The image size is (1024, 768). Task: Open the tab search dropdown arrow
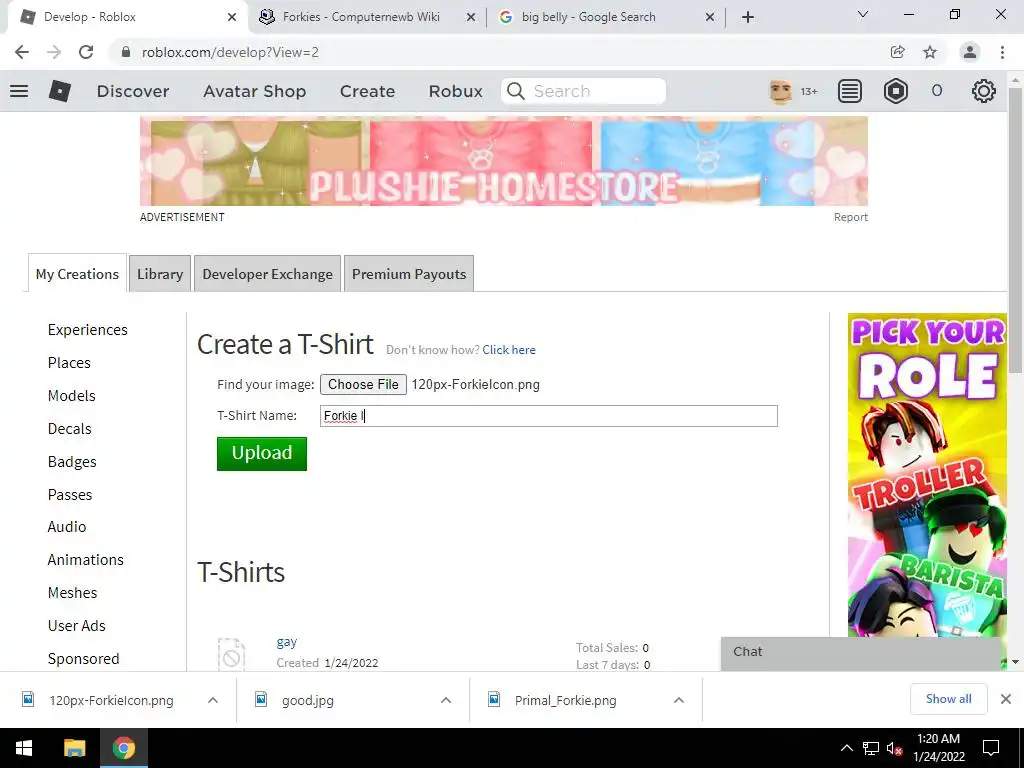point(863,14)
